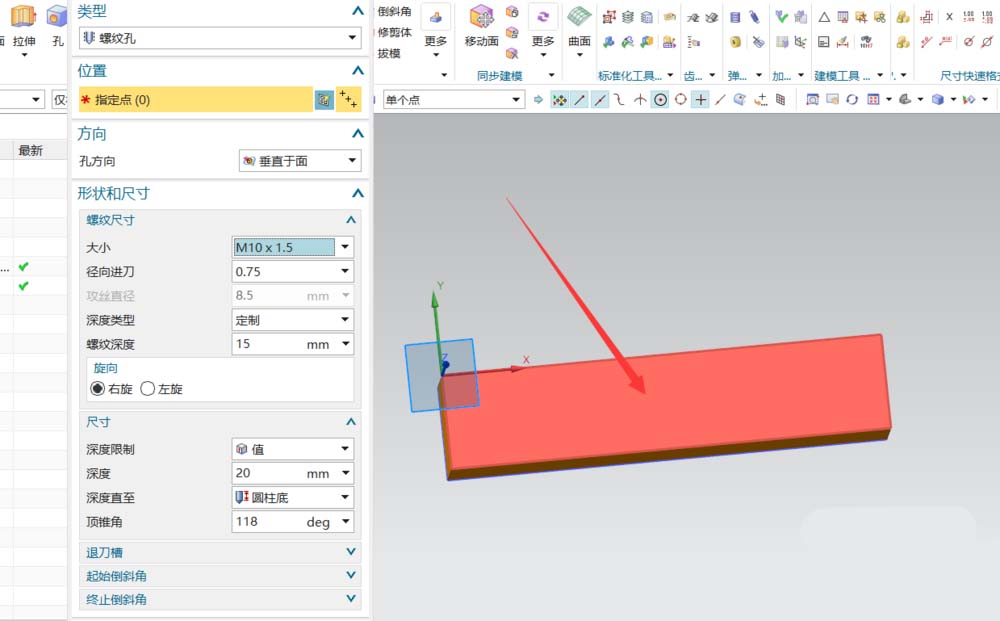The width and height of the screenshot is (1000, 621).
Task: Click the 深度 20 input field
Action: coord(293,473)
